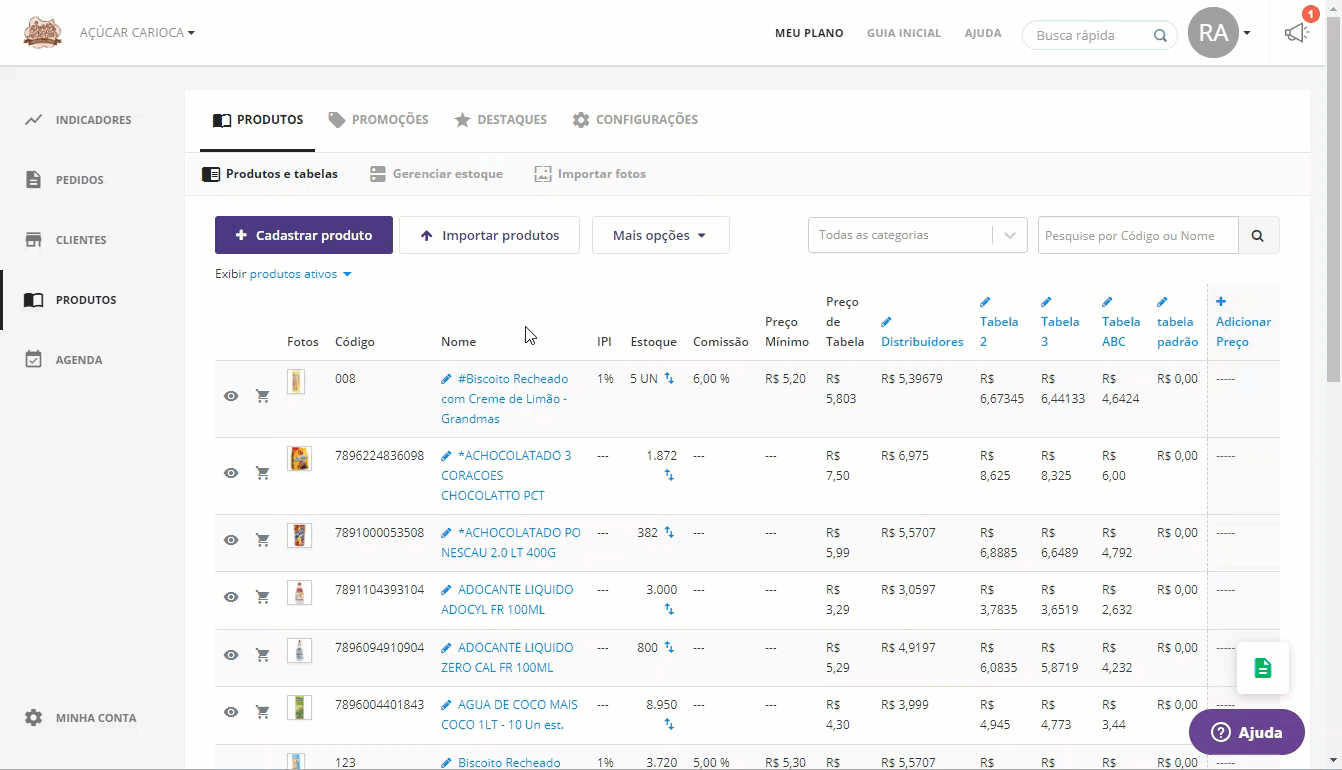Toggle visibility eye for Achocolatado 3 Coracoes

[x=231, y=473]
